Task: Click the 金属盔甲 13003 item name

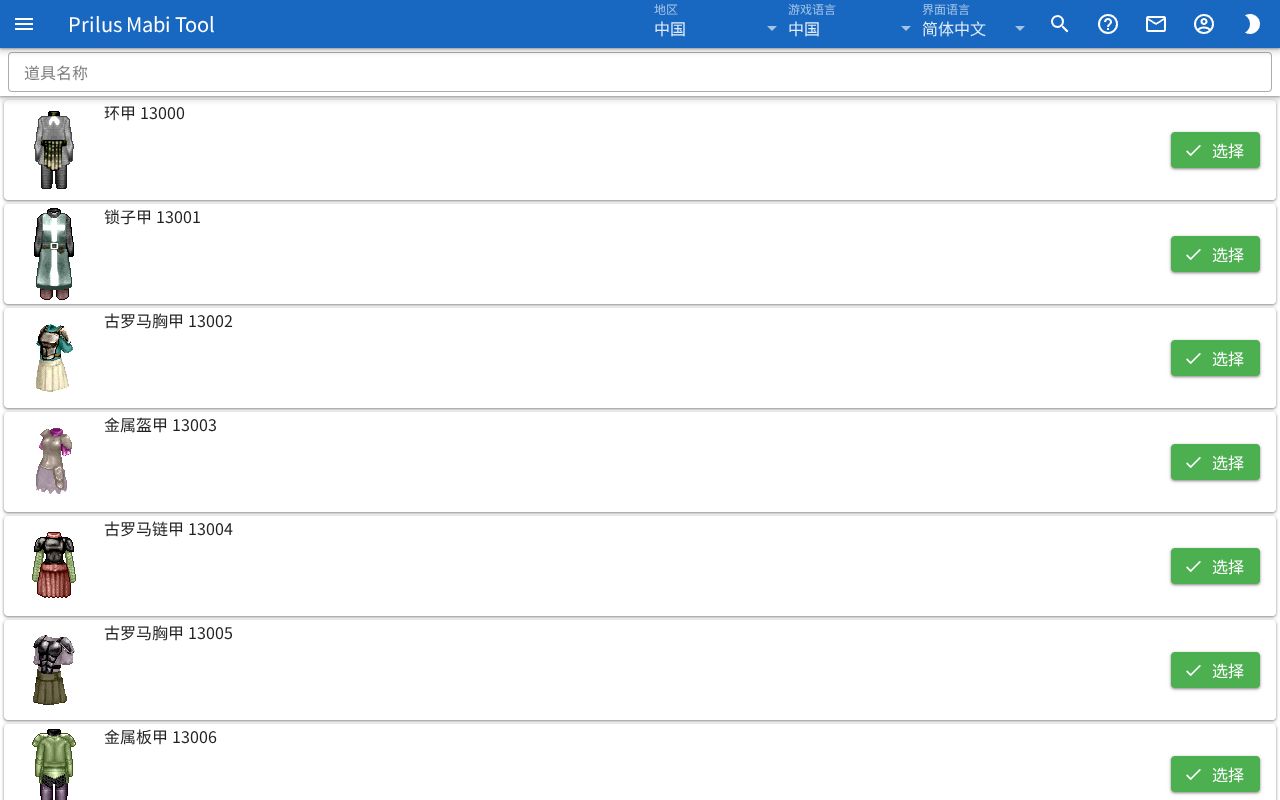Action: (x=160, y=425)
